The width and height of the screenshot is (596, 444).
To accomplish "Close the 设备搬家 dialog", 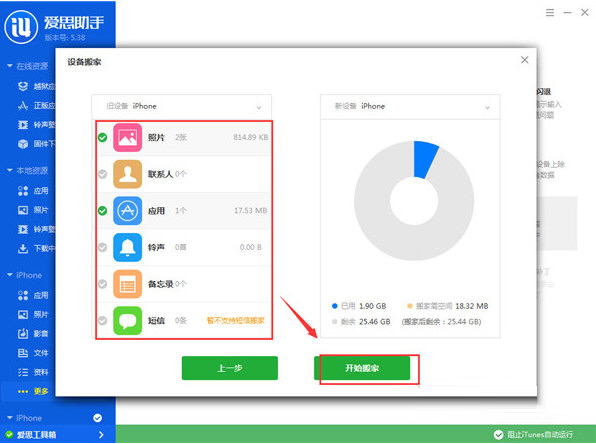I will 525,60.
